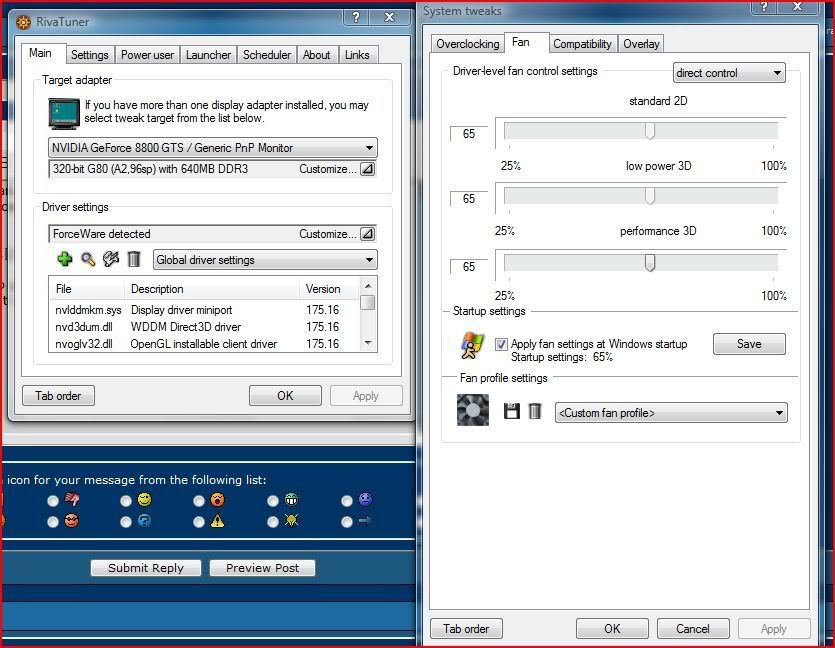
Task: Select the nvoglv32.dll row in driver list
Action: (x=204, y=344)
